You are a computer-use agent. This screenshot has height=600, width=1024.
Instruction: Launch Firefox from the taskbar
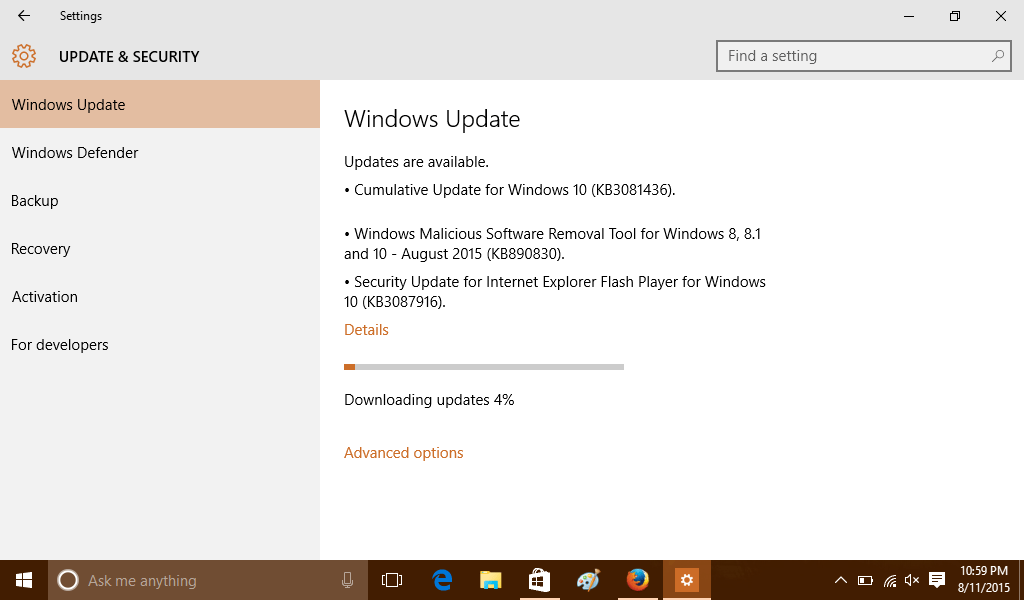click(638, 580)
